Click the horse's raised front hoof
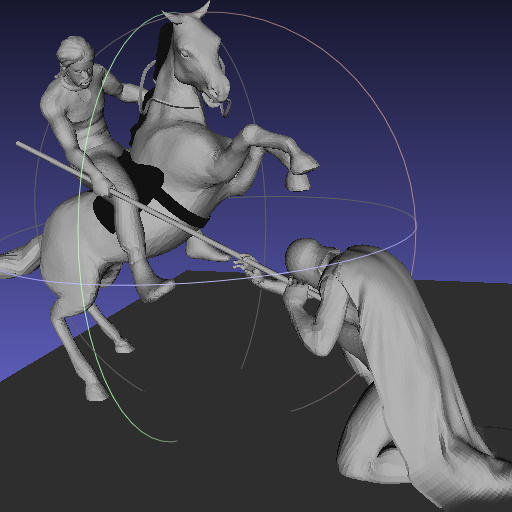Screen dimensions: 512x512 pyautogui.click(x=298, y=183)
